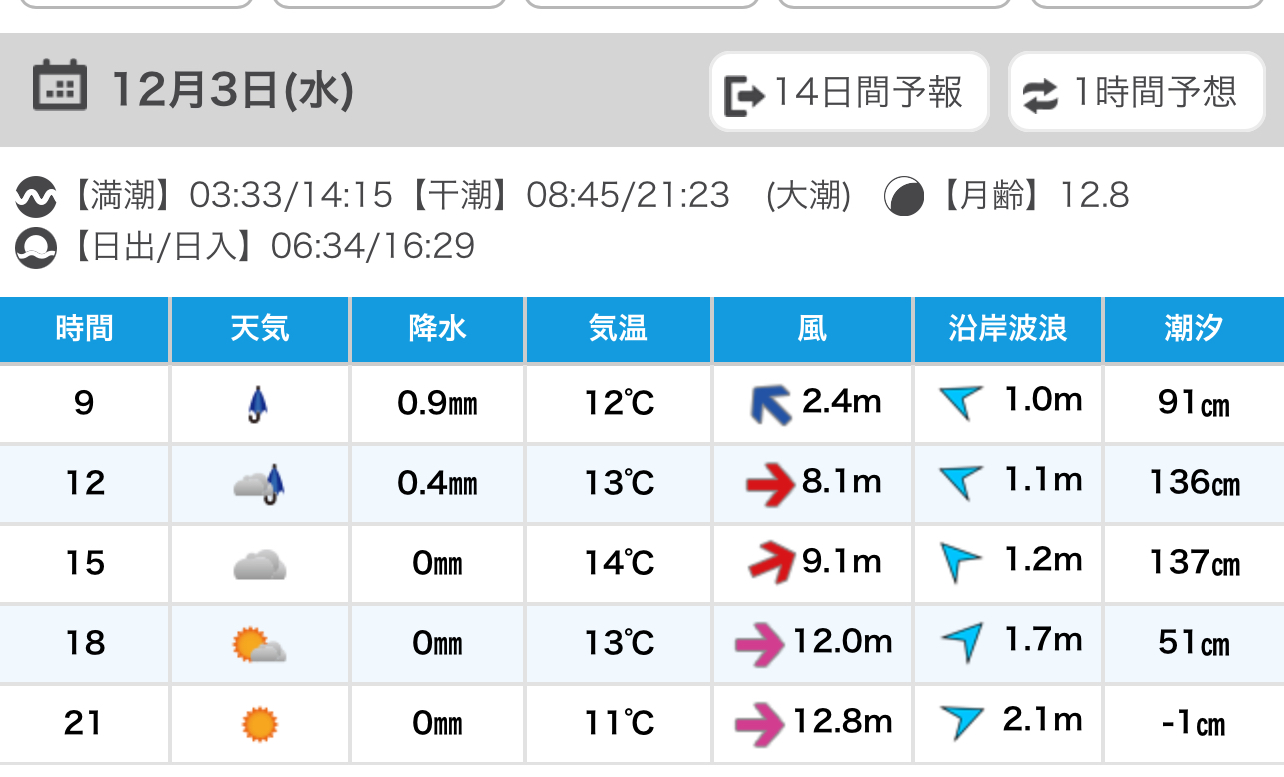
Task: Click the cloudy weather icon at 15時
Action: click(260, 565)
